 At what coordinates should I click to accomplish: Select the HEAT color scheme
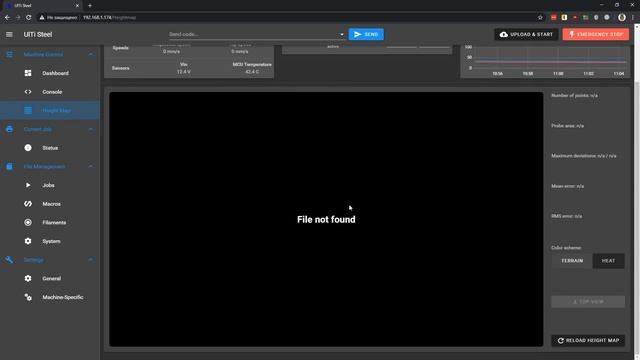click(608, 261)
